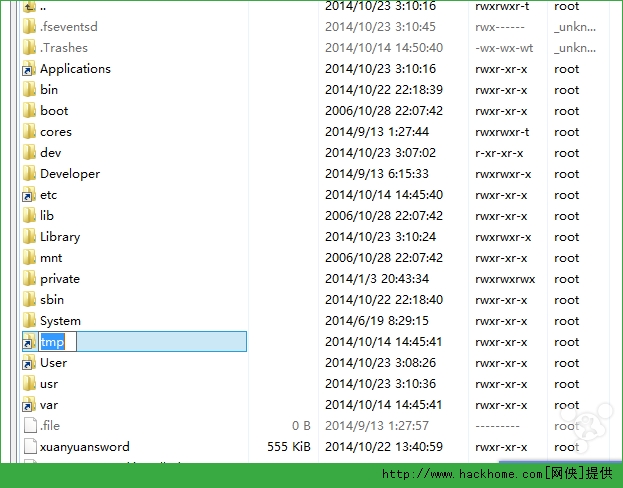Click the date 2014/6/19 8:29:15
This screenshot has width=623, height=488.
click(377, 321)
